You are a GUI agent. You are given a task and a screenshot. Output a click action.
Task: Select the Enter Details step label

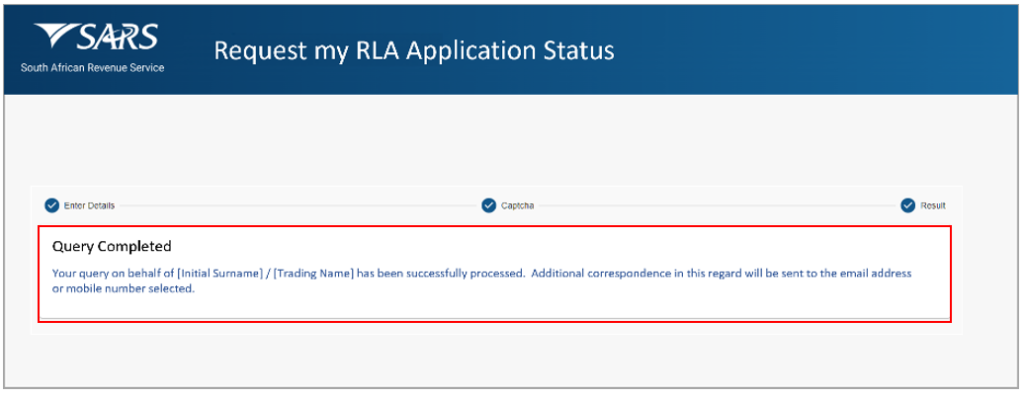click(x=89, y=205)
